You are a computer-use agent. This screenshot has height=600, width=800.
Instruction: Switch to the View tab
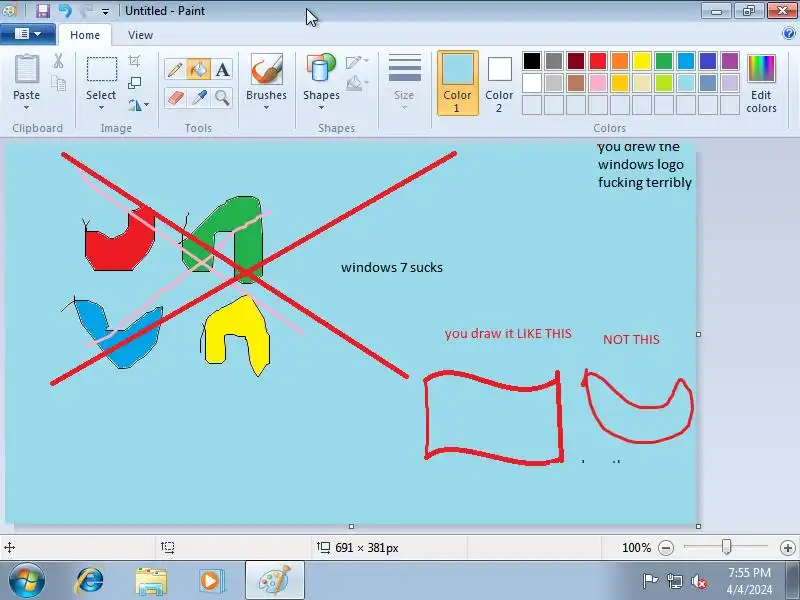click(140, 35)
